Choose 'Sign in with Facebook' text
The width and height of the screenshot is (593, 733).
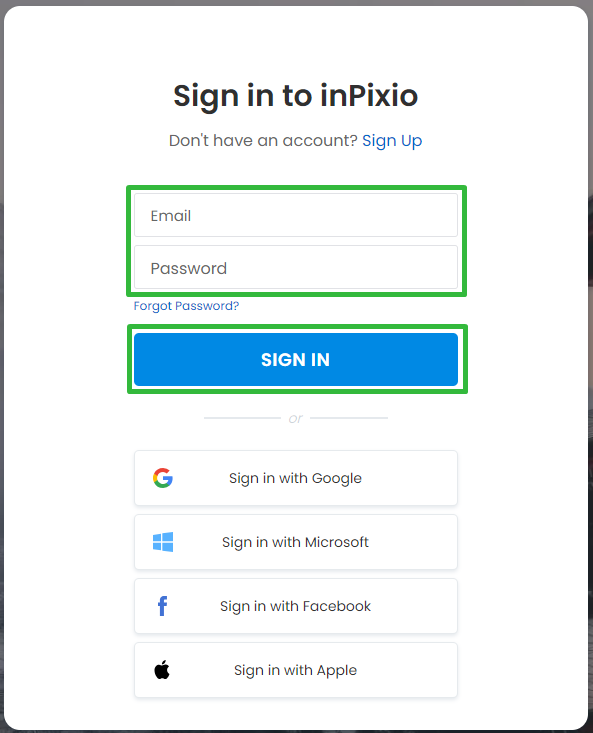click(x=295, y=606)
